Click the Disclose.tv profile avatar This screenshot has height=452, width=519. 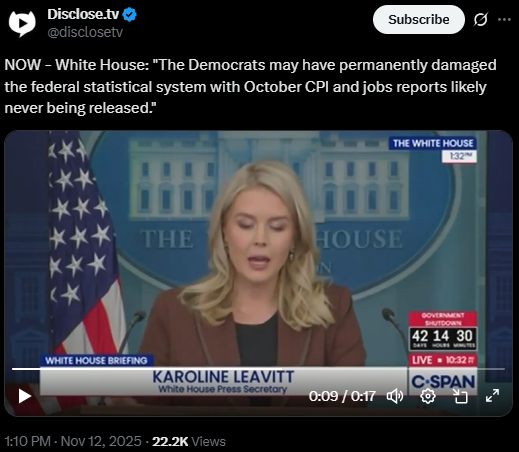coord(22,23)
